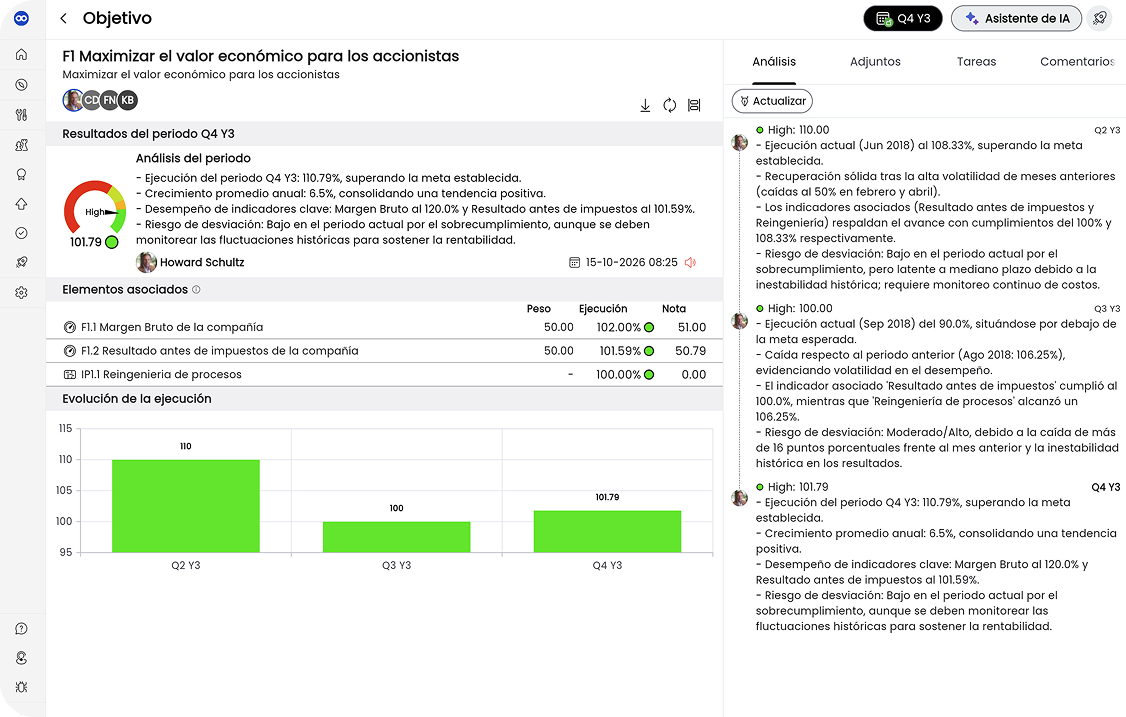The width and height of the screenshot is (1126, 717).
Task: Click the High gauge showing 101.79
Action: pyautogui.click(x=94, y=214)
